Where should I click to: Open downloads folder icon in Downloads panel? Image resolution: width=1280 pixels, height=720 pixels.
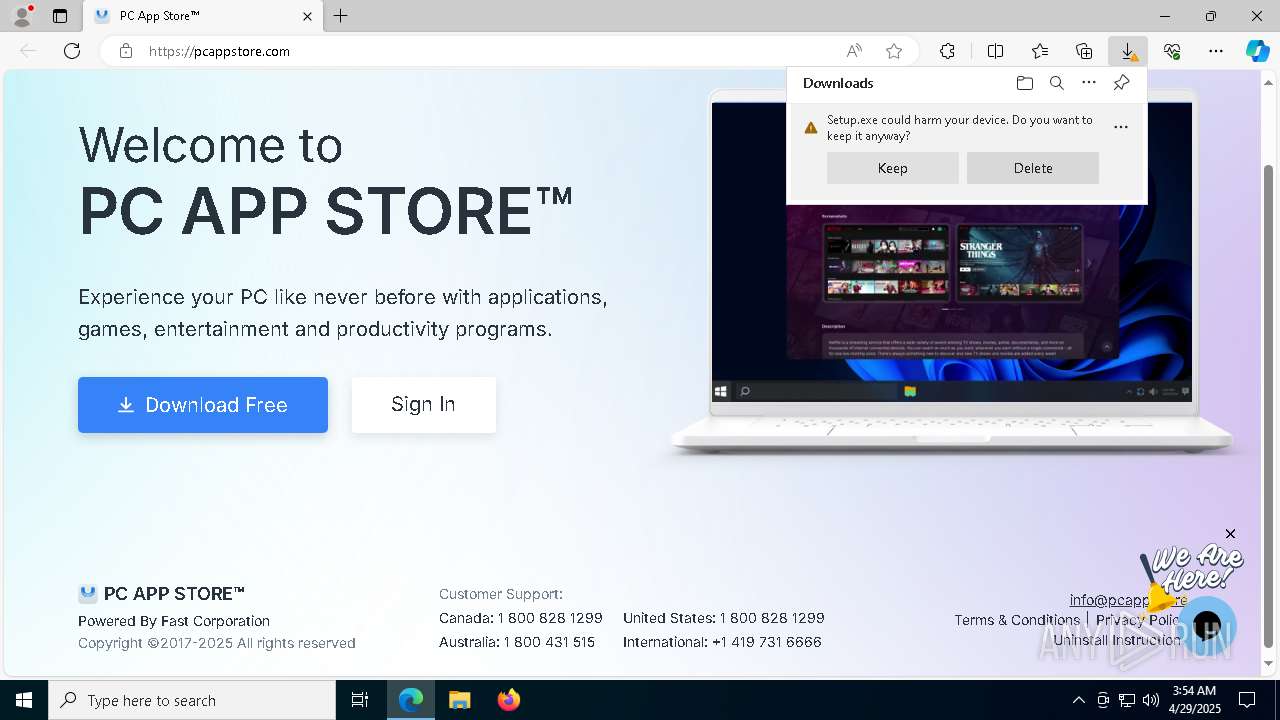[x=1025, y=83]
